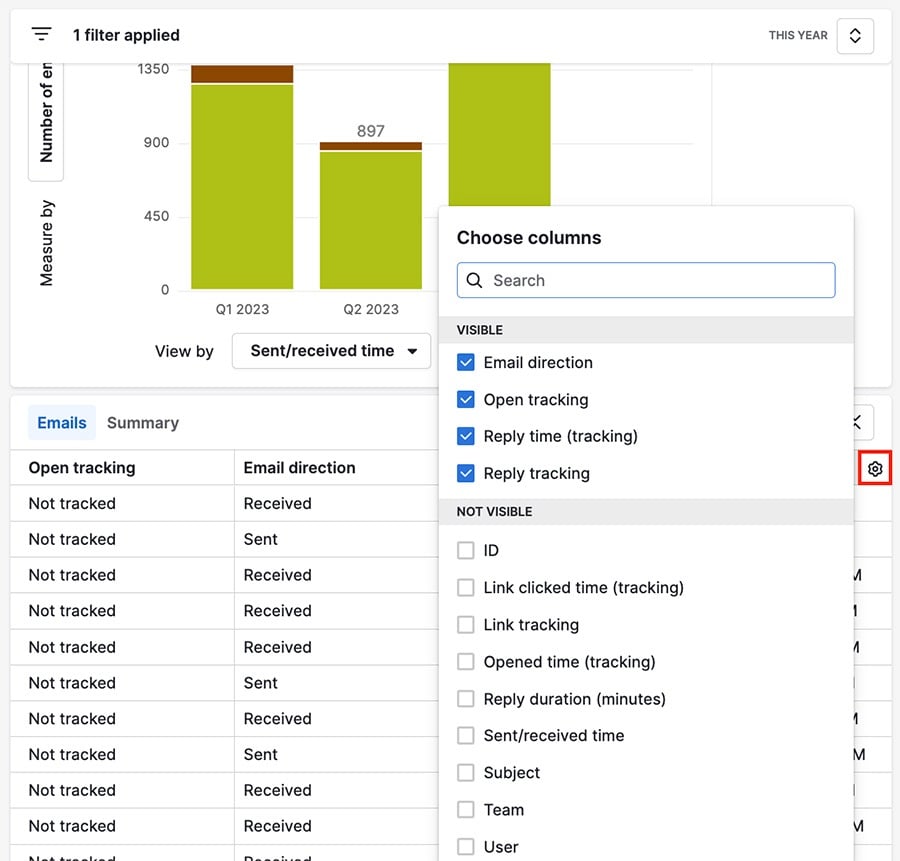Click the 1 filter applied label

point(126,34)
